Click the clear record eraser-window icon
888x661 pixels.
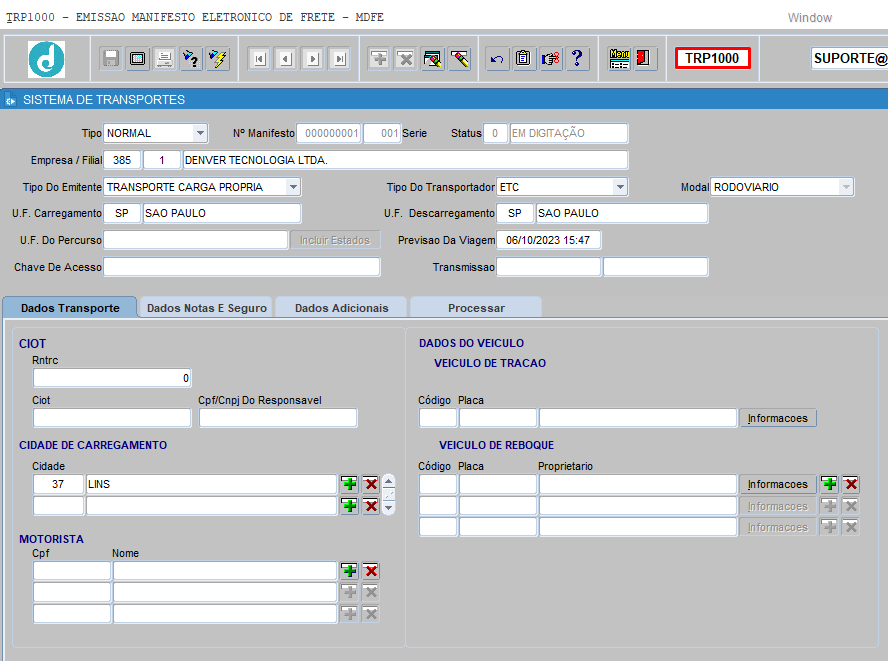[x=433, y=58]
